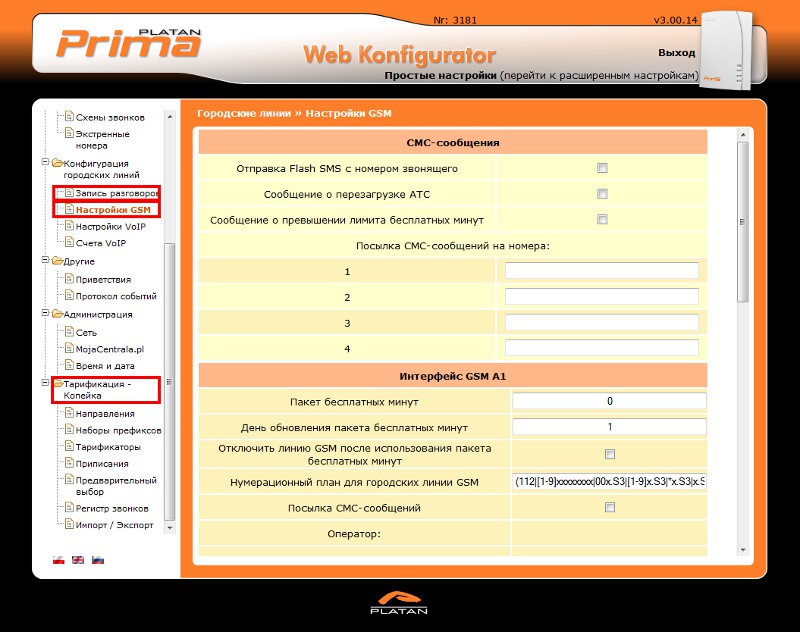800x632 pixels.
Task: Click the sidebar scroll up arrow
Action: pyautogui.click(x=169, y=117)
